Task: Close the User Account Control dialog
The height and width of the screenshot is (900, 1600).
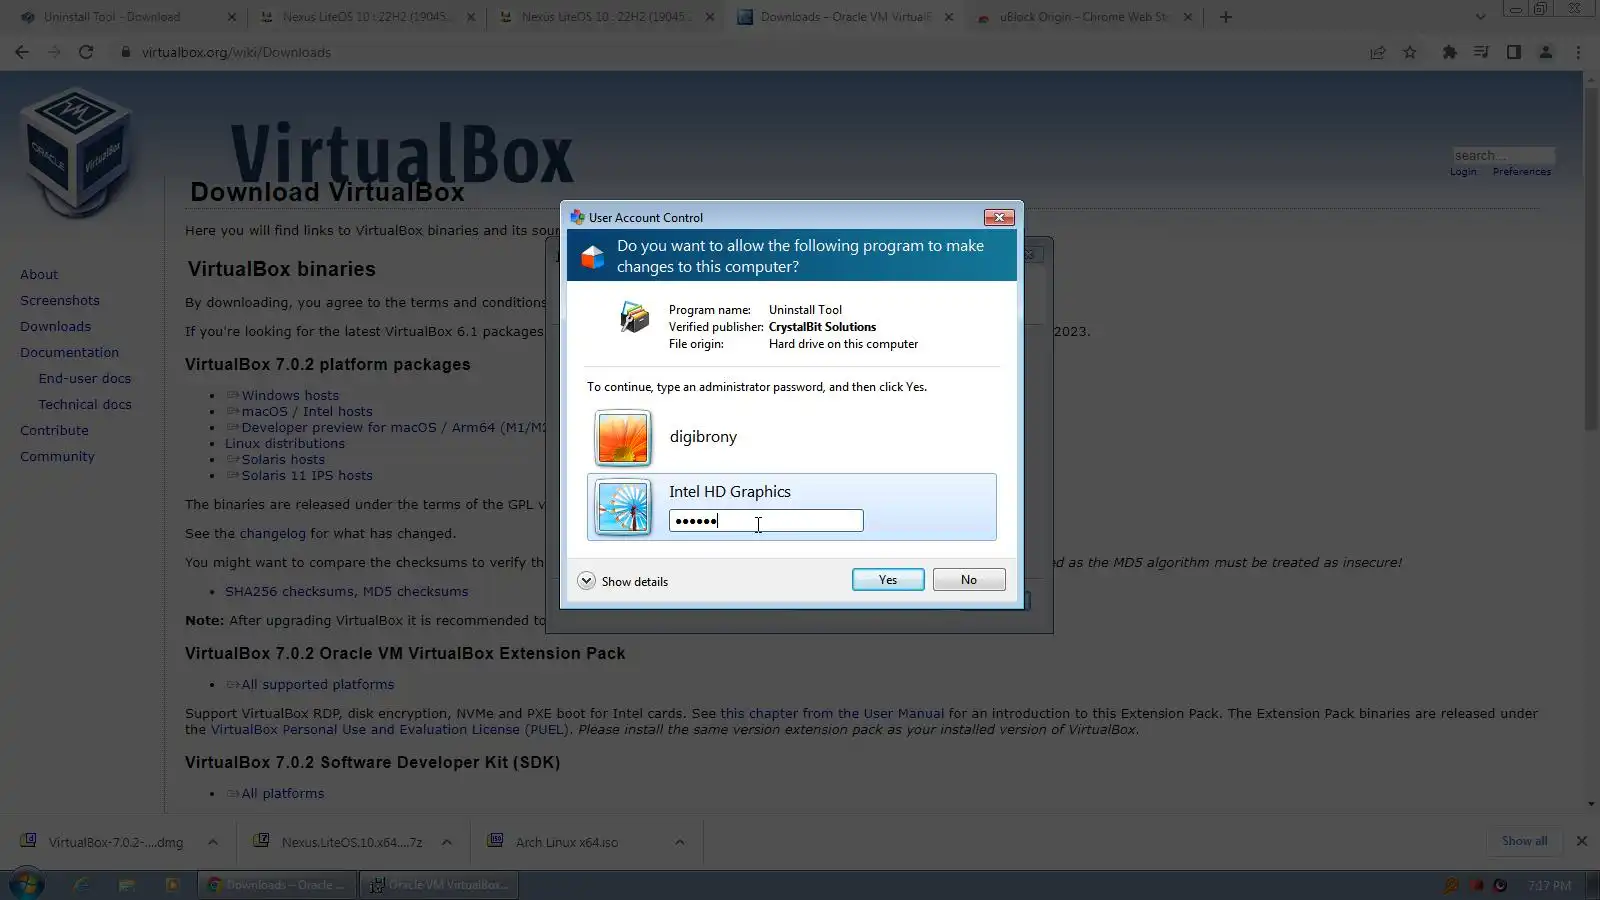Action: (999, 217)
